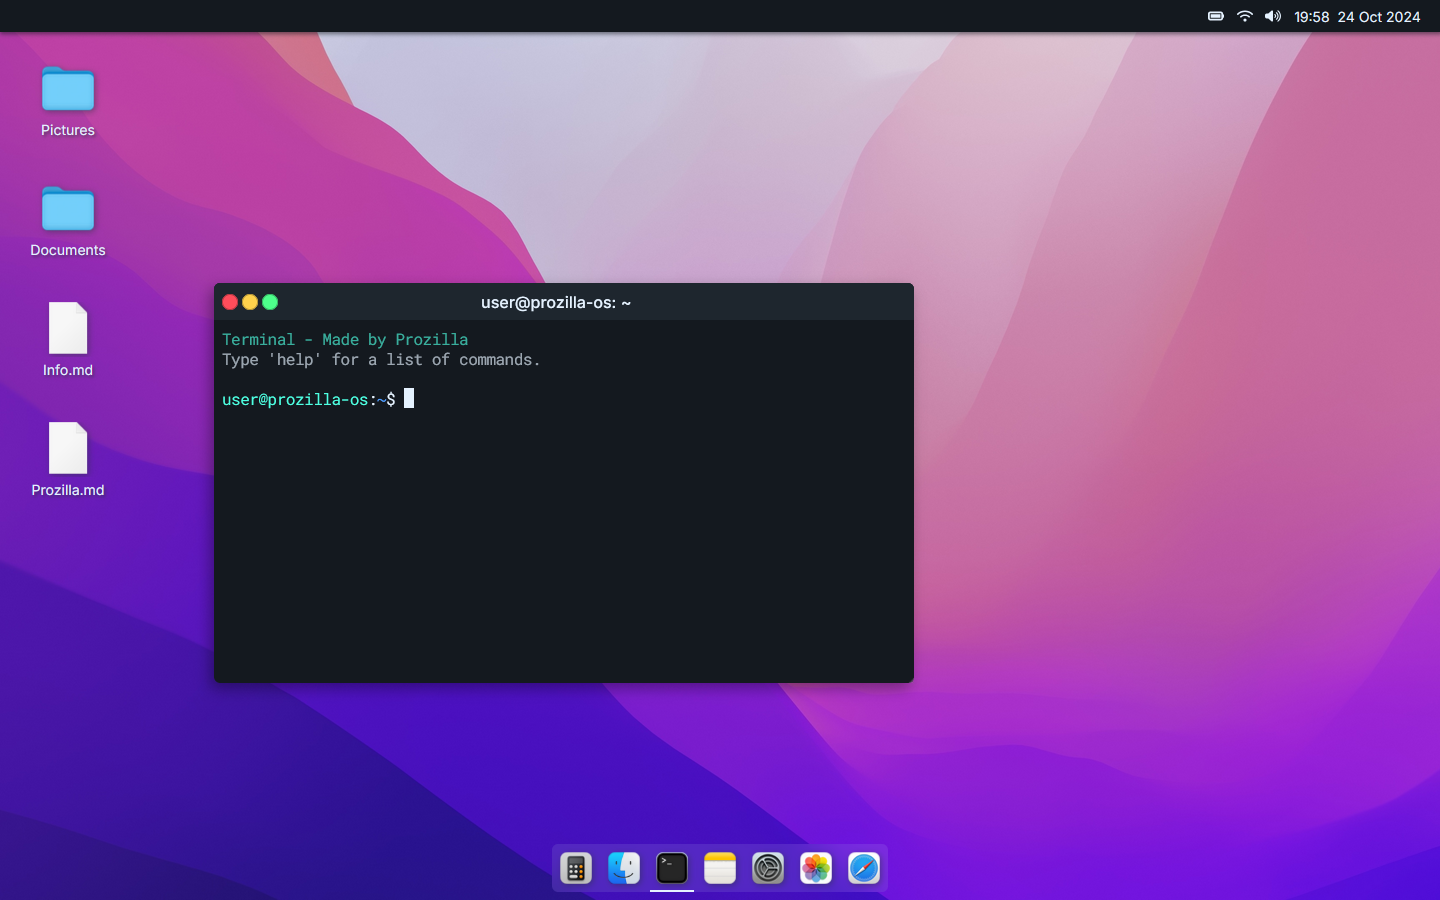Select the Prozilla.md file icon

[68, 448]
